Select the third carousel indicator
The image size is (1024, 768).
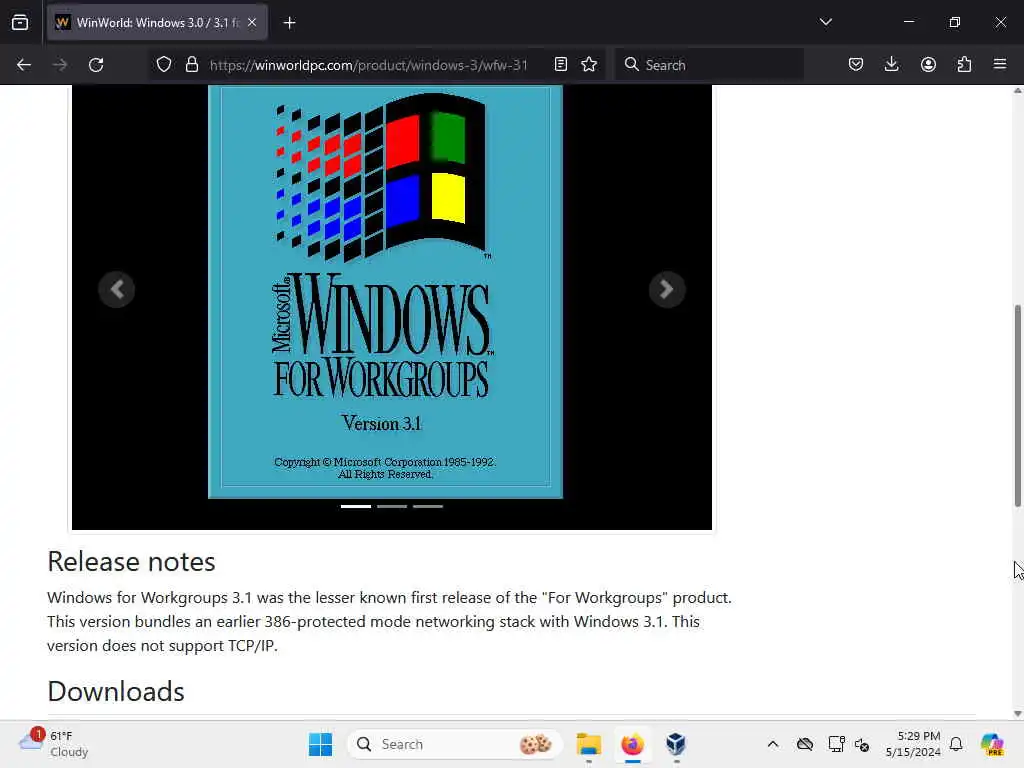[x=428, y=506]
